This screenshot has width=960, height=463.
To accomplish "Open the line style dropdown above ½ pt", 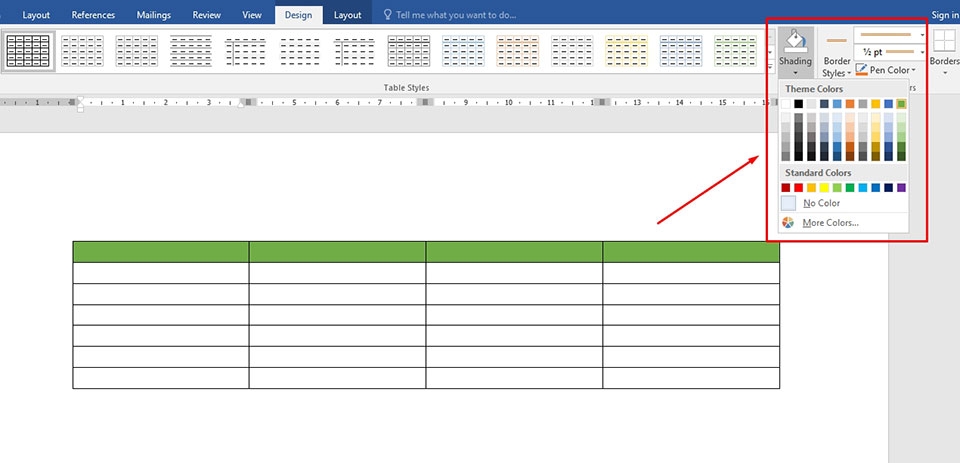I will [x=923, y=35].
